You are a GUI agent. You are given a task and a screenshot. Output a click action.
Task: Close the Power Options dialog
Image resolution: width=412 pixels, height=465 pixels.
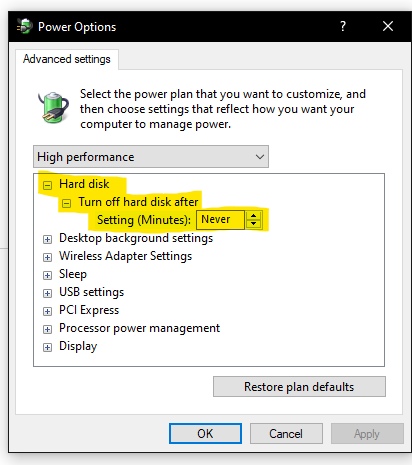point(388,26)
